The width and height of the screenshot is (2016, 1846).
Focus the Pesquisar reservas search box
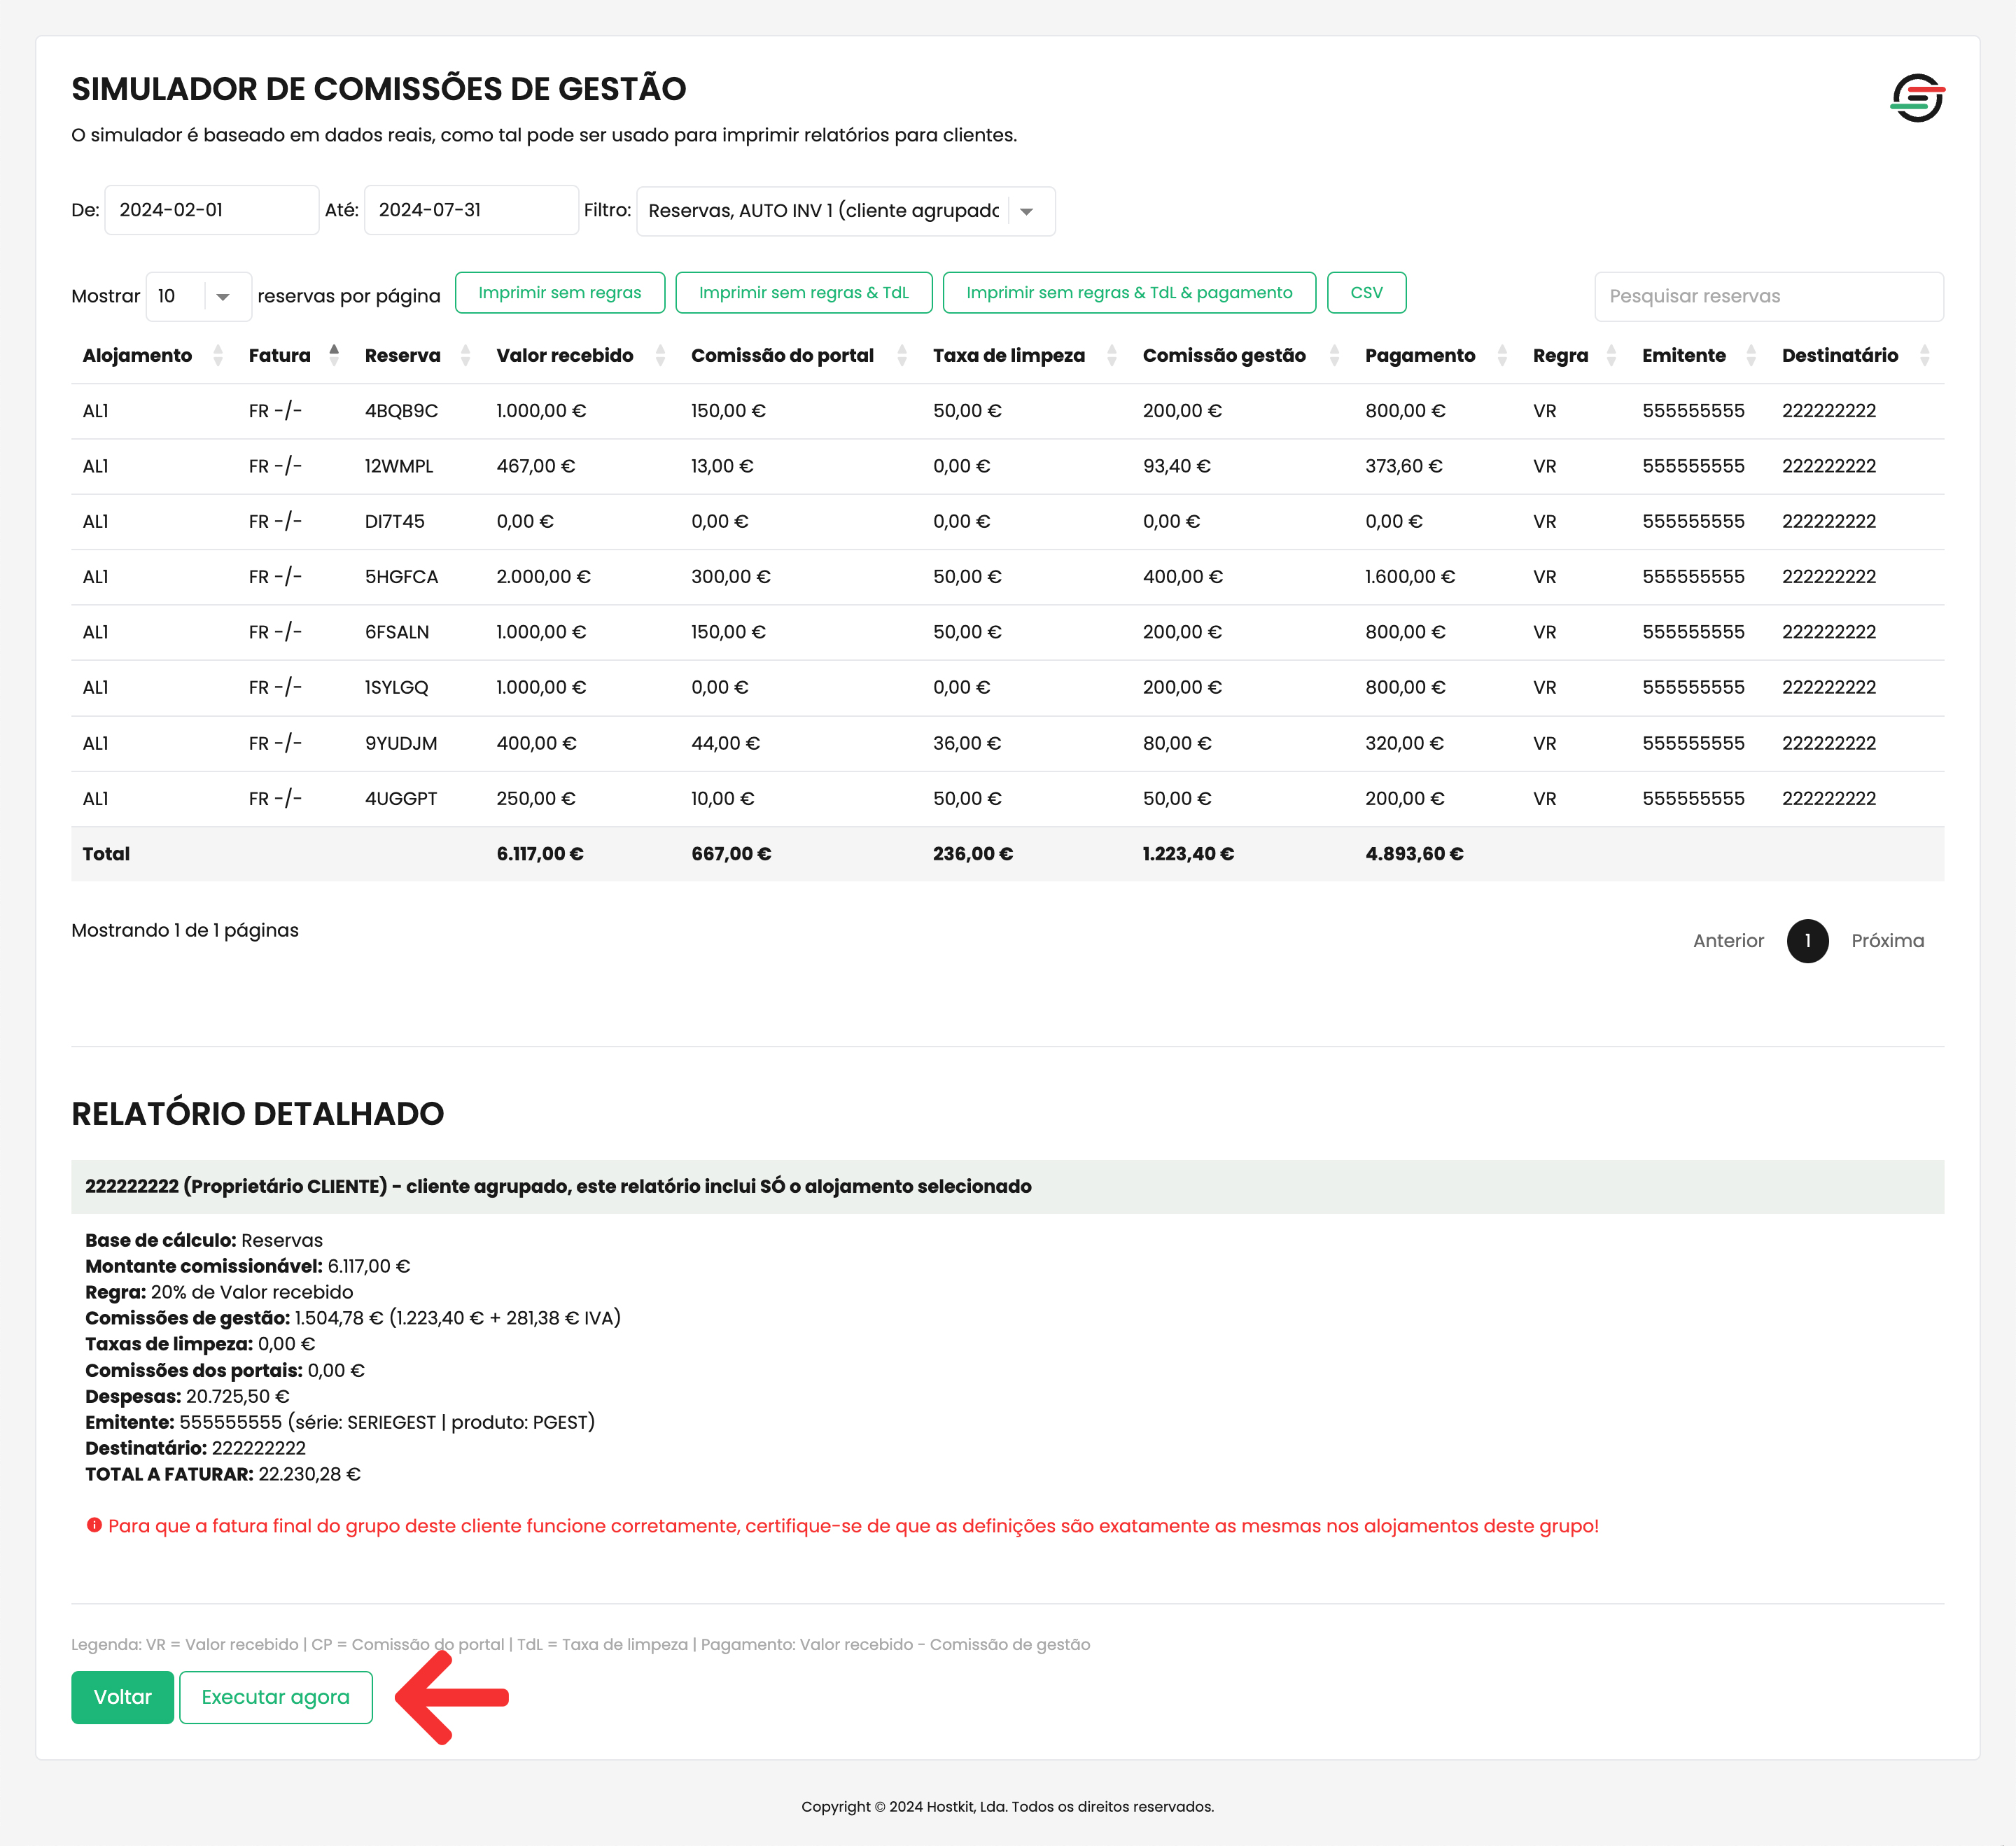tap(1769, 296)
